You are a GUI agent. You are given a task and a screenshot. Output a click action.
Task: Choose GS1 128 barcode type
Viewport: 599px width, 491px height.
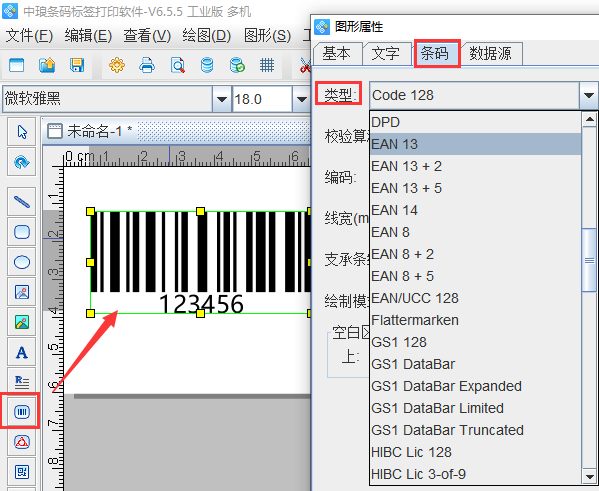tap(475, 342)
